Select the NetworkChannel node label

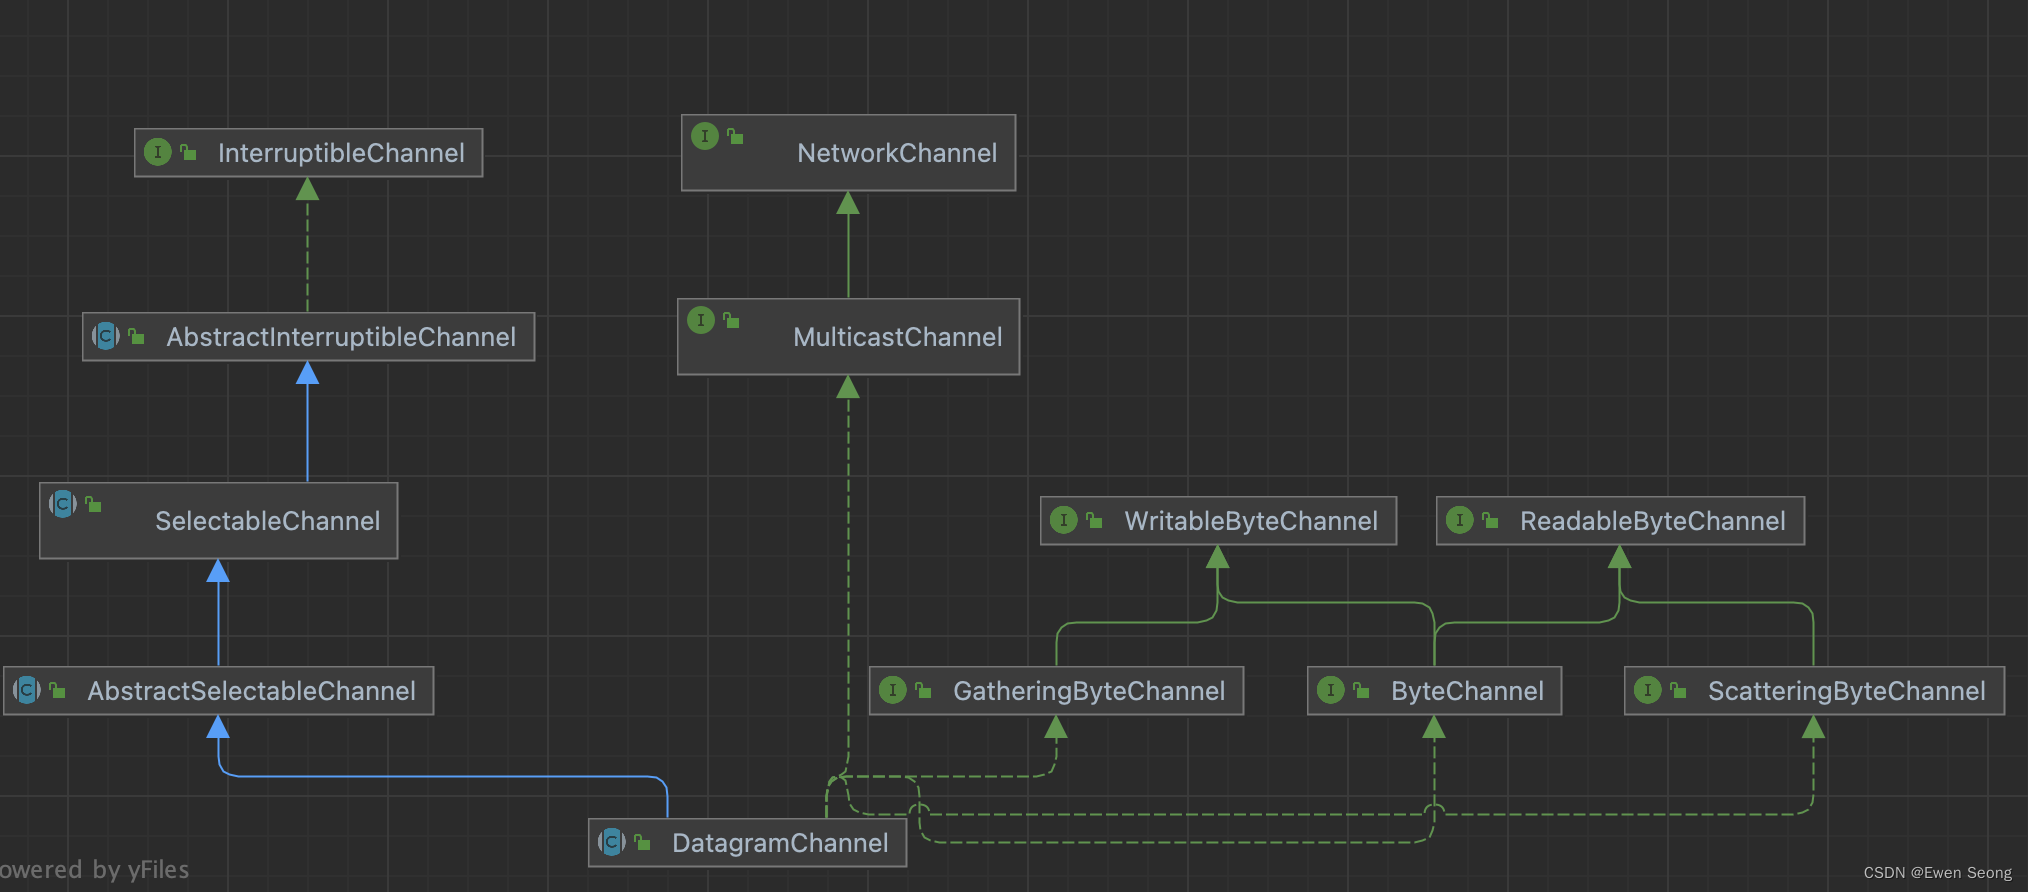point(897,153)
